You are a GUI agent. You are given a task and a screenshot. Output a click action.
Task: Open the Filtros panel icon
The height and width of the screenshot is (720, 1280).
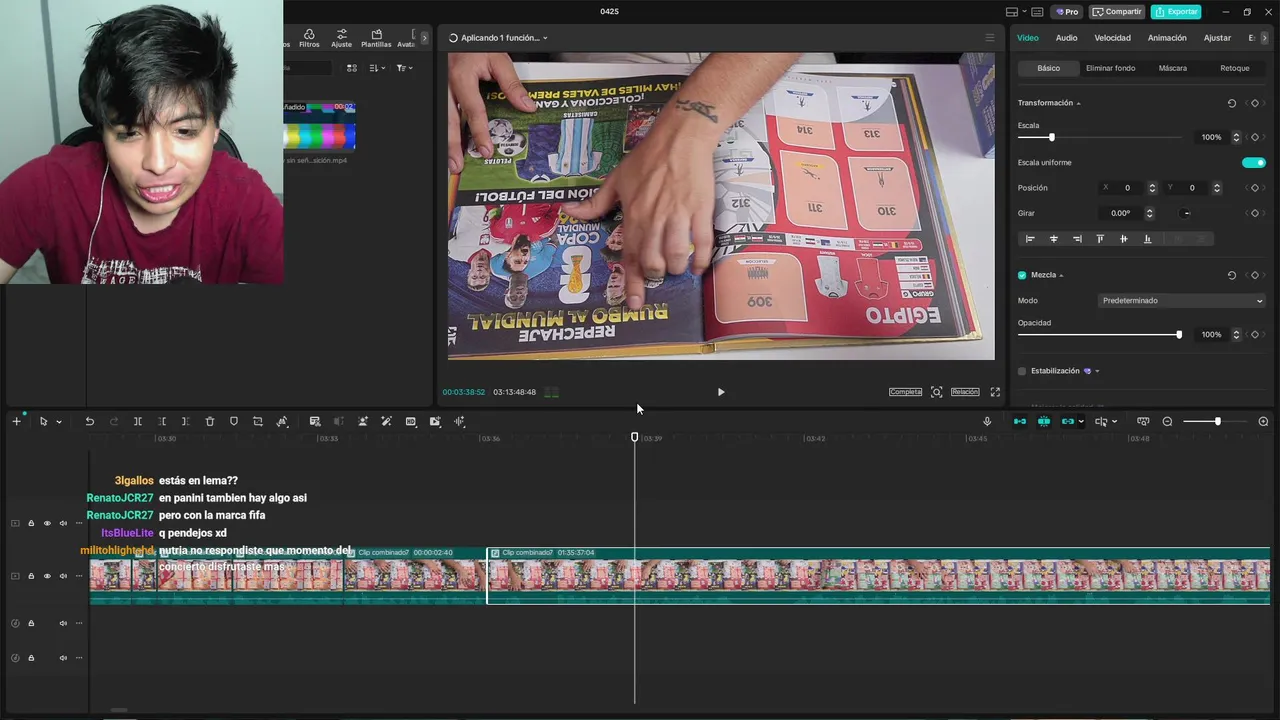pyautogui.click(x=309, y=38)
